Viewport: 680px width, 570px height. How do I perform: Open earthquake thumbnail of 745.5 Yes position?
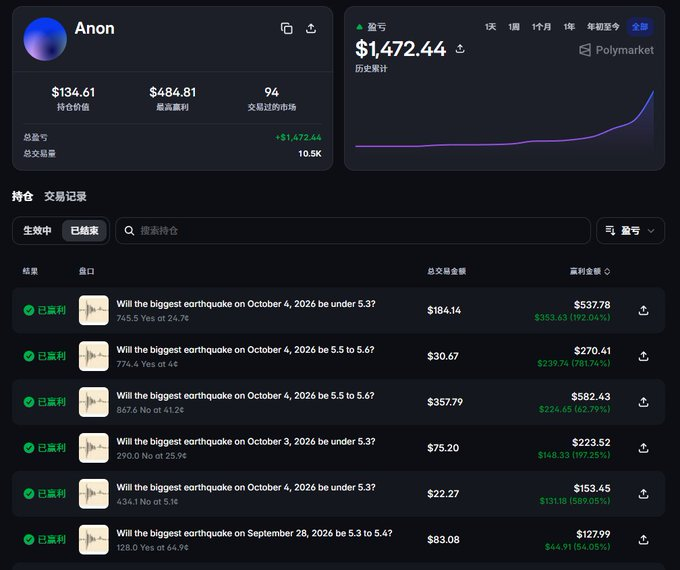pos(94,310)
